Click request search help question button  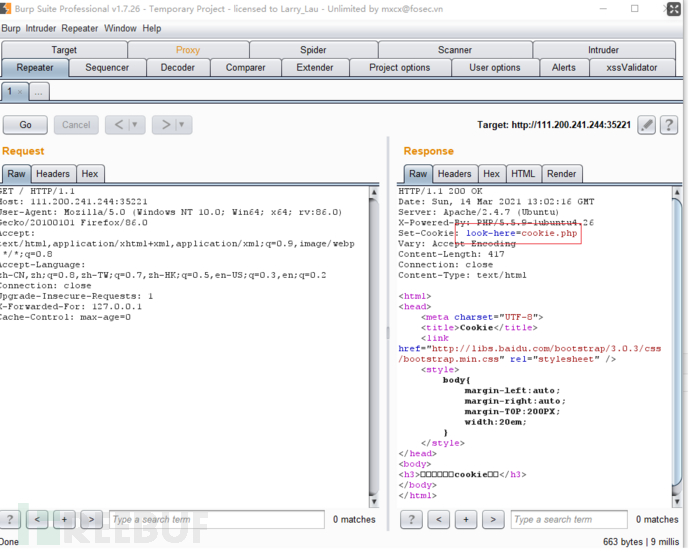point(10,519)
